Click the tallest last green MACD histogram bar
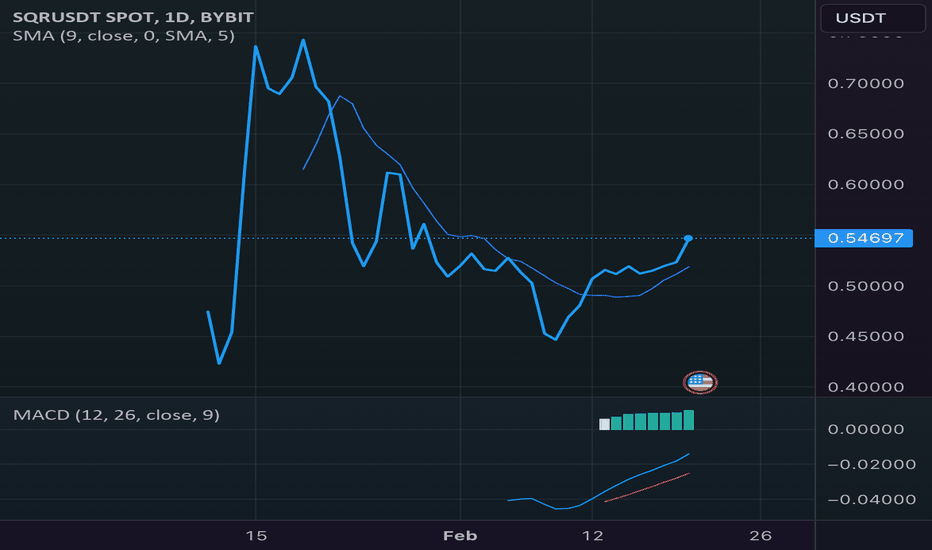932x550 pixels. point(689,420)
